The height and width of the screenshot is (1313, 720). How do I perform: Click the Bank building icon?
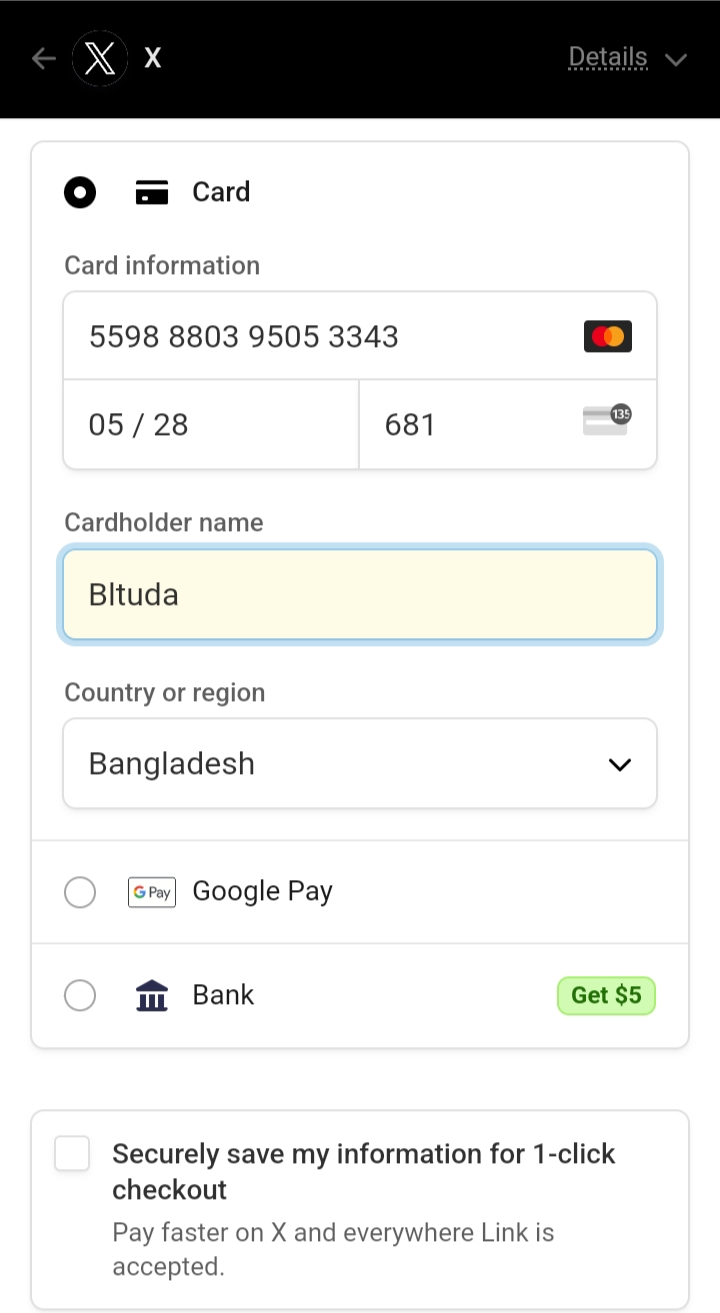coord(152,996)
